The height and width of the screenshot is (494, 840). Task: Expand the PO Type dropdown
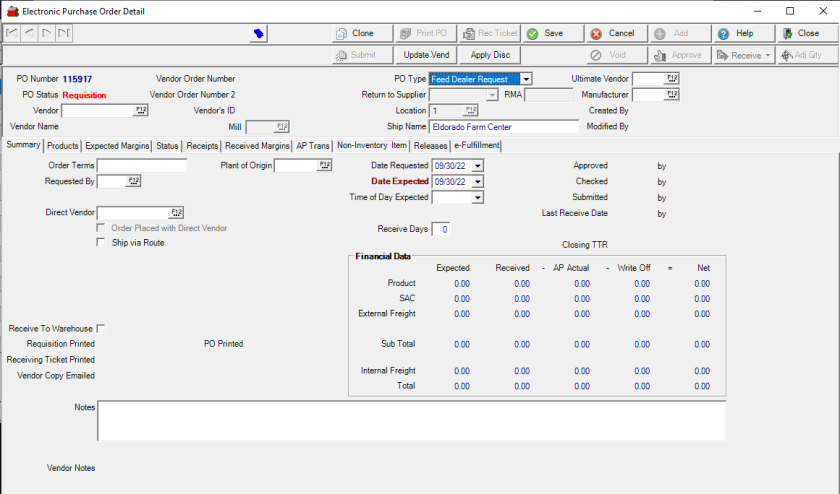tap(526, 79)
